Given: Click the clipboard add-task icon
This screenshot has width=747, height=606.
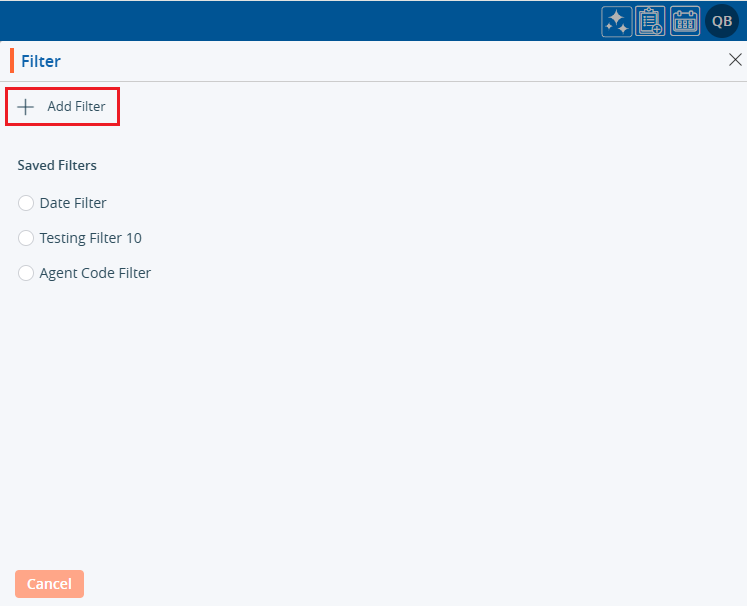Looking at the screenshot, I should pos(651,21).
